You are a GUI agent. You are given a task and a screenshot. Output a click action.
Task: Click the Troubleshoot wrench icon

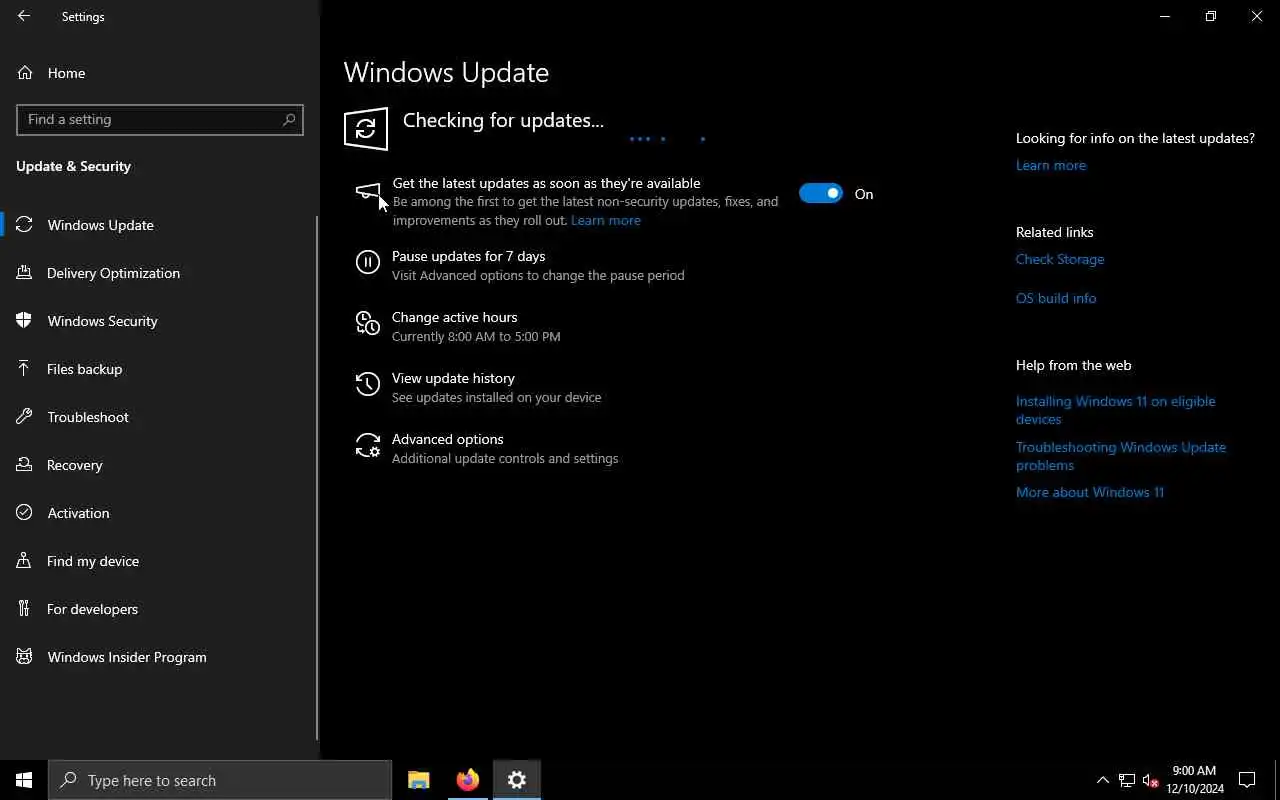point(24,417)
